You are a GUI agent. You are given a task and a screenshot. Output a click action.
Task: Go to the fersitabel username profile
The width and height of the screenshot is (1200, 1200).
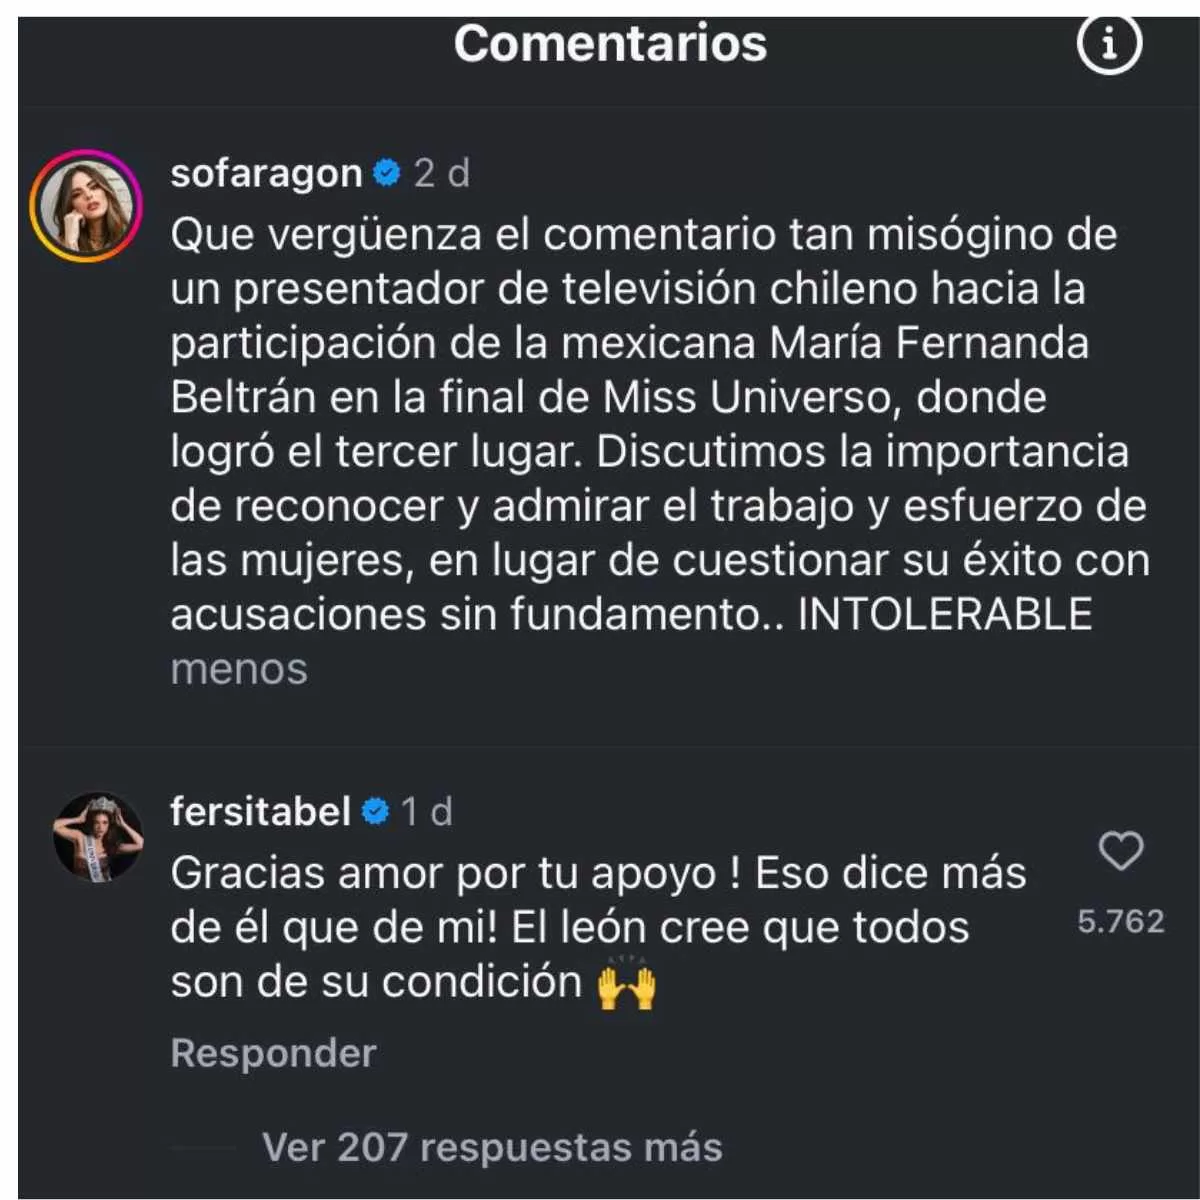(x=260, y=811)
